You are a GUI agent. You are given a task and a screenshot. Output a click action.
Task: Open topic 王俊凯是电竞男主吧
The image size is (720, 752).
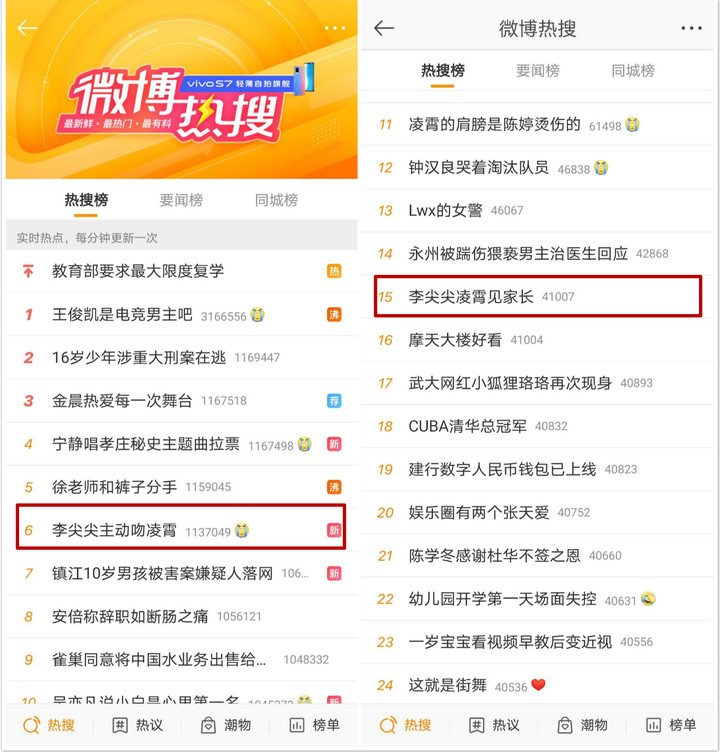point(182,315)
